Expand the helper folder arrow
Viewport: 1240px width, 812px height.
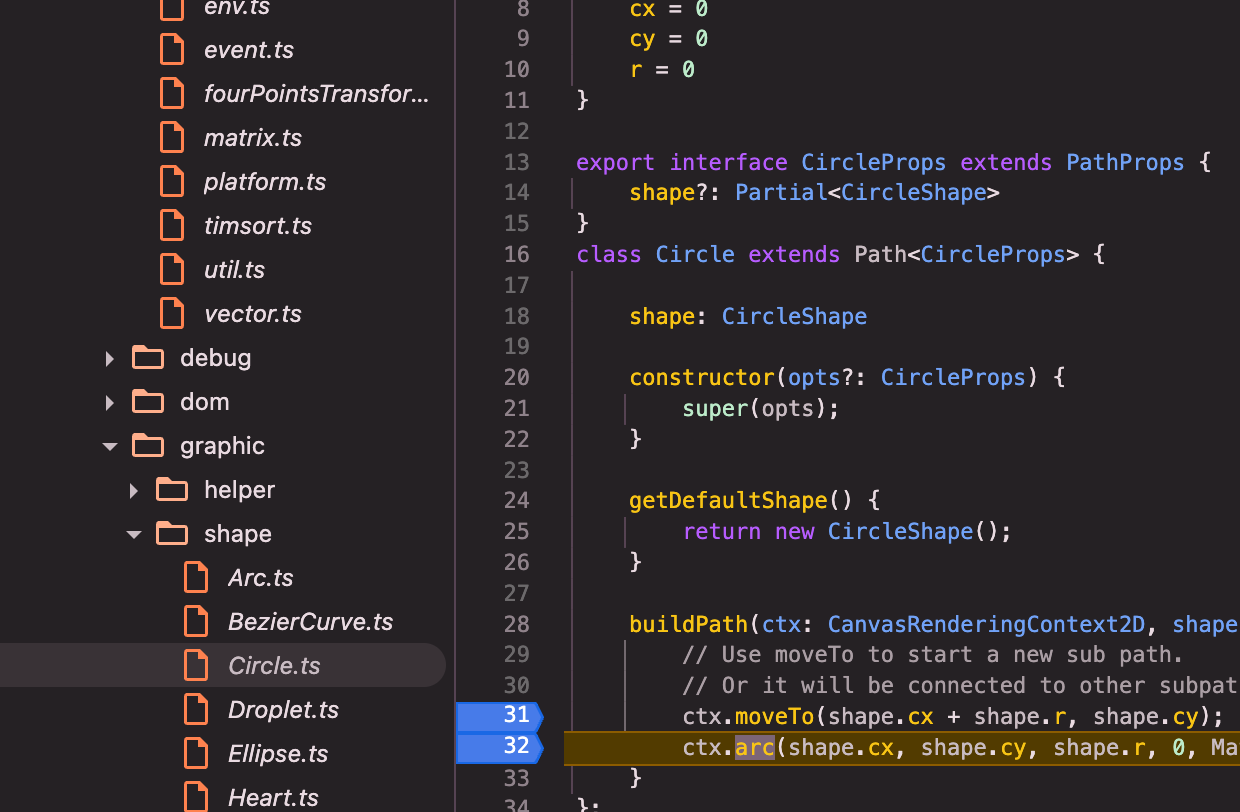click(x=134, y=490)
